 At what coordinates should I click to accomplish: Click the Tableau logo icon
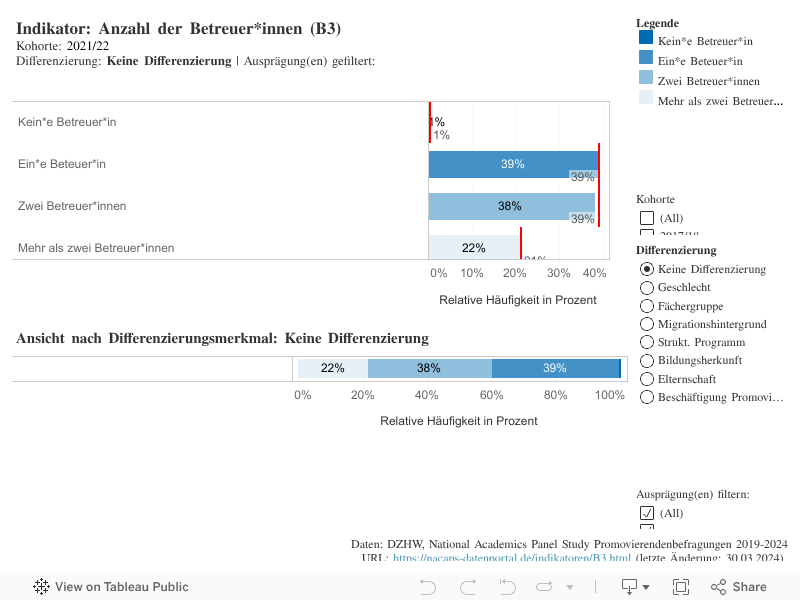click(x=42, y=587)
